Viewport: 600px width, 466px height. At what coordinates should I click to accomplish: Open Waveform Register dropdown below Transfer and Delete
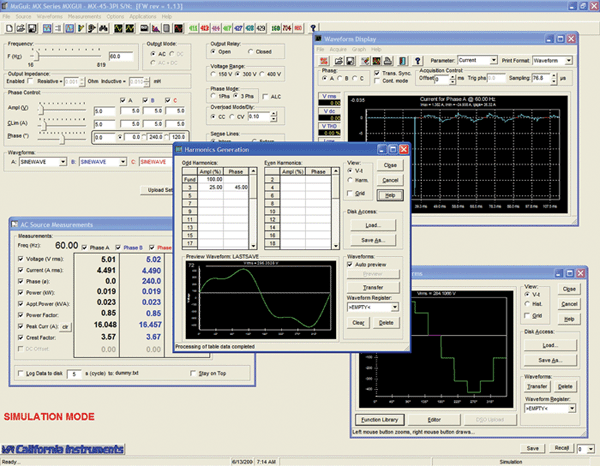[572, 409]
